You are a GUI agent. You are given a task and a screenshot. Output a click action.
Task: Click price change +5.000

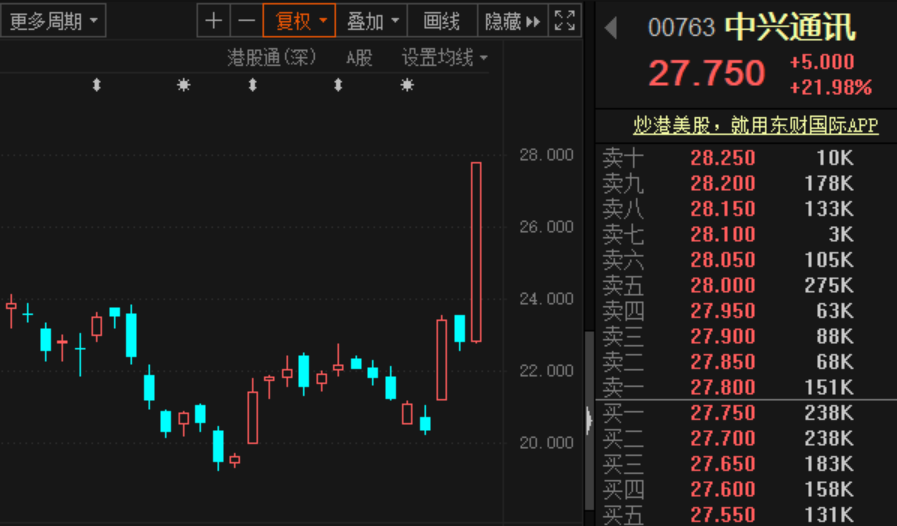822,62
